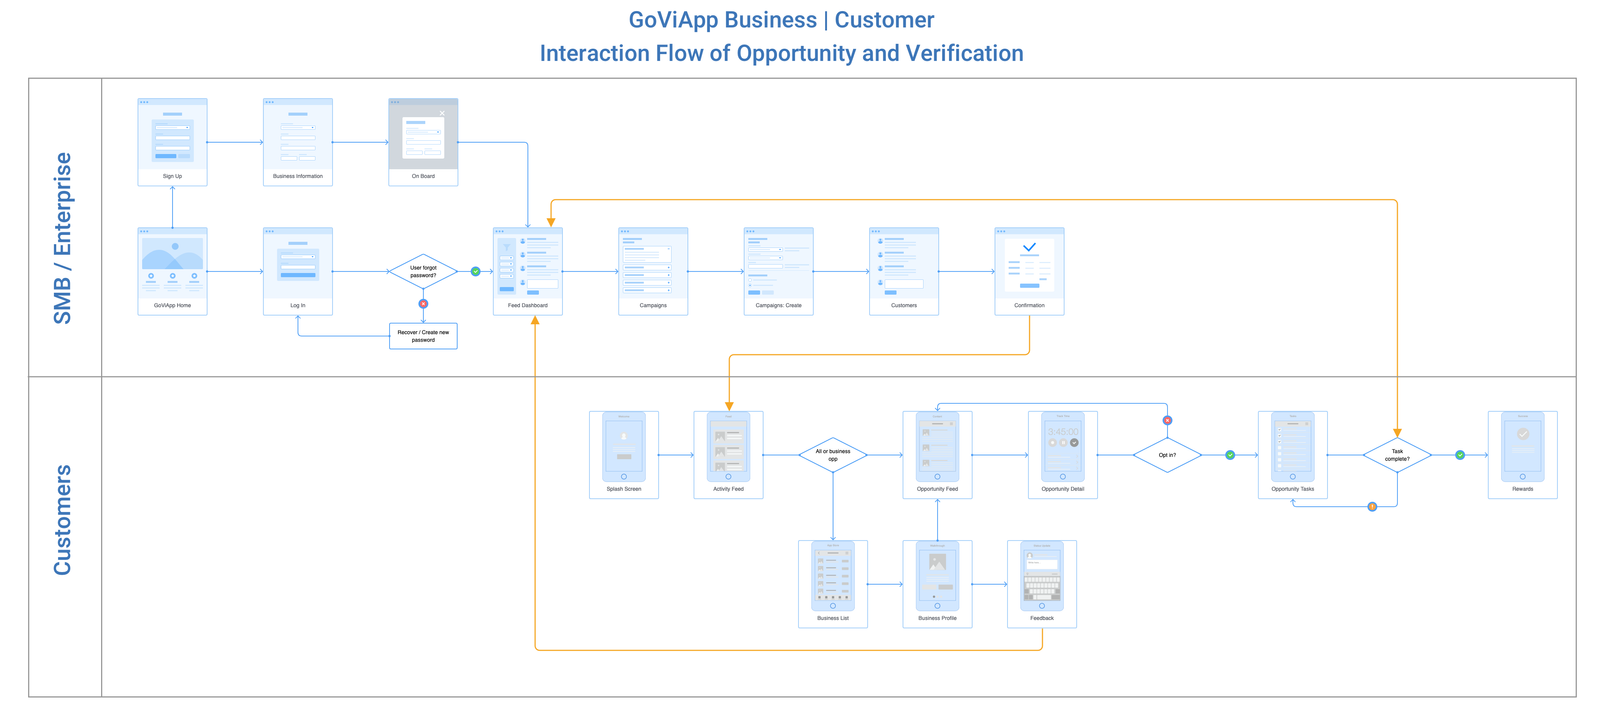Image resolution: width=1600 pixels, height=709 pixels.
Task: Select the Recover / Create new password box
Action: point(423,336)
